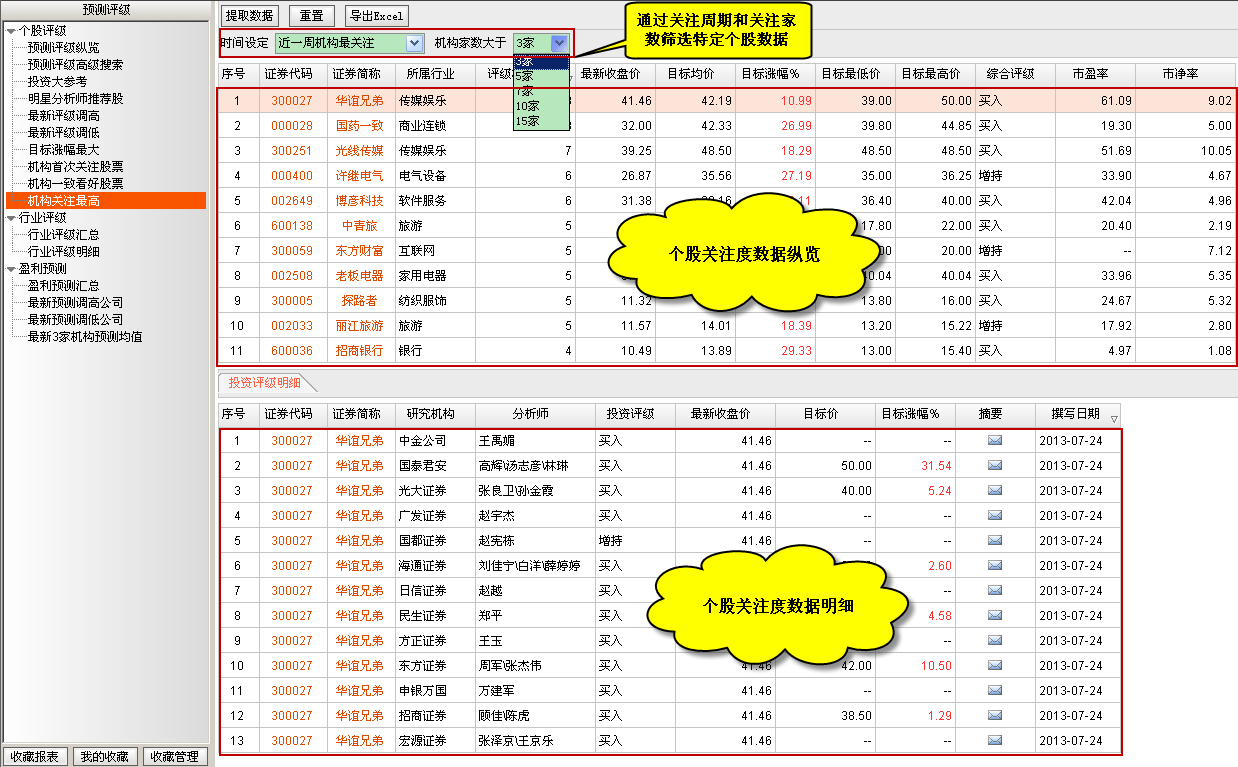The height and width of the screenshot is (767, 1238).
Task: Collapse the 个股评级 tree node
Action: click(10, 30)
